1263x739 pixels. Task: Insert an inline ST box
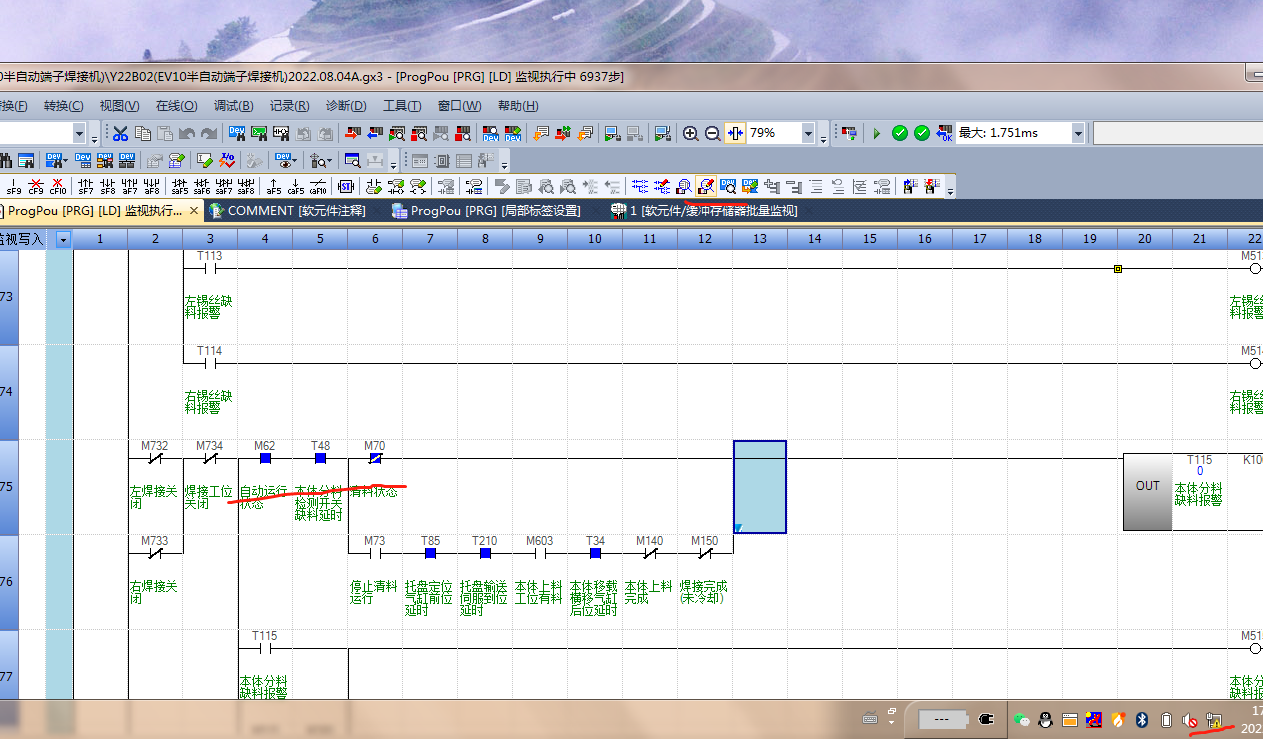point(345,186)
